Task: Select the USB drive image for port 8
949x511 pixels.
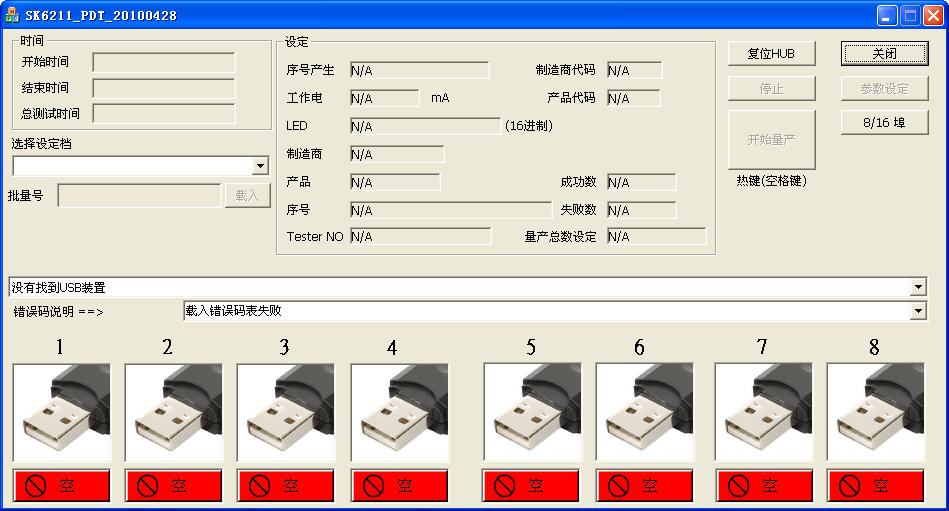Action: pos(875,412)
